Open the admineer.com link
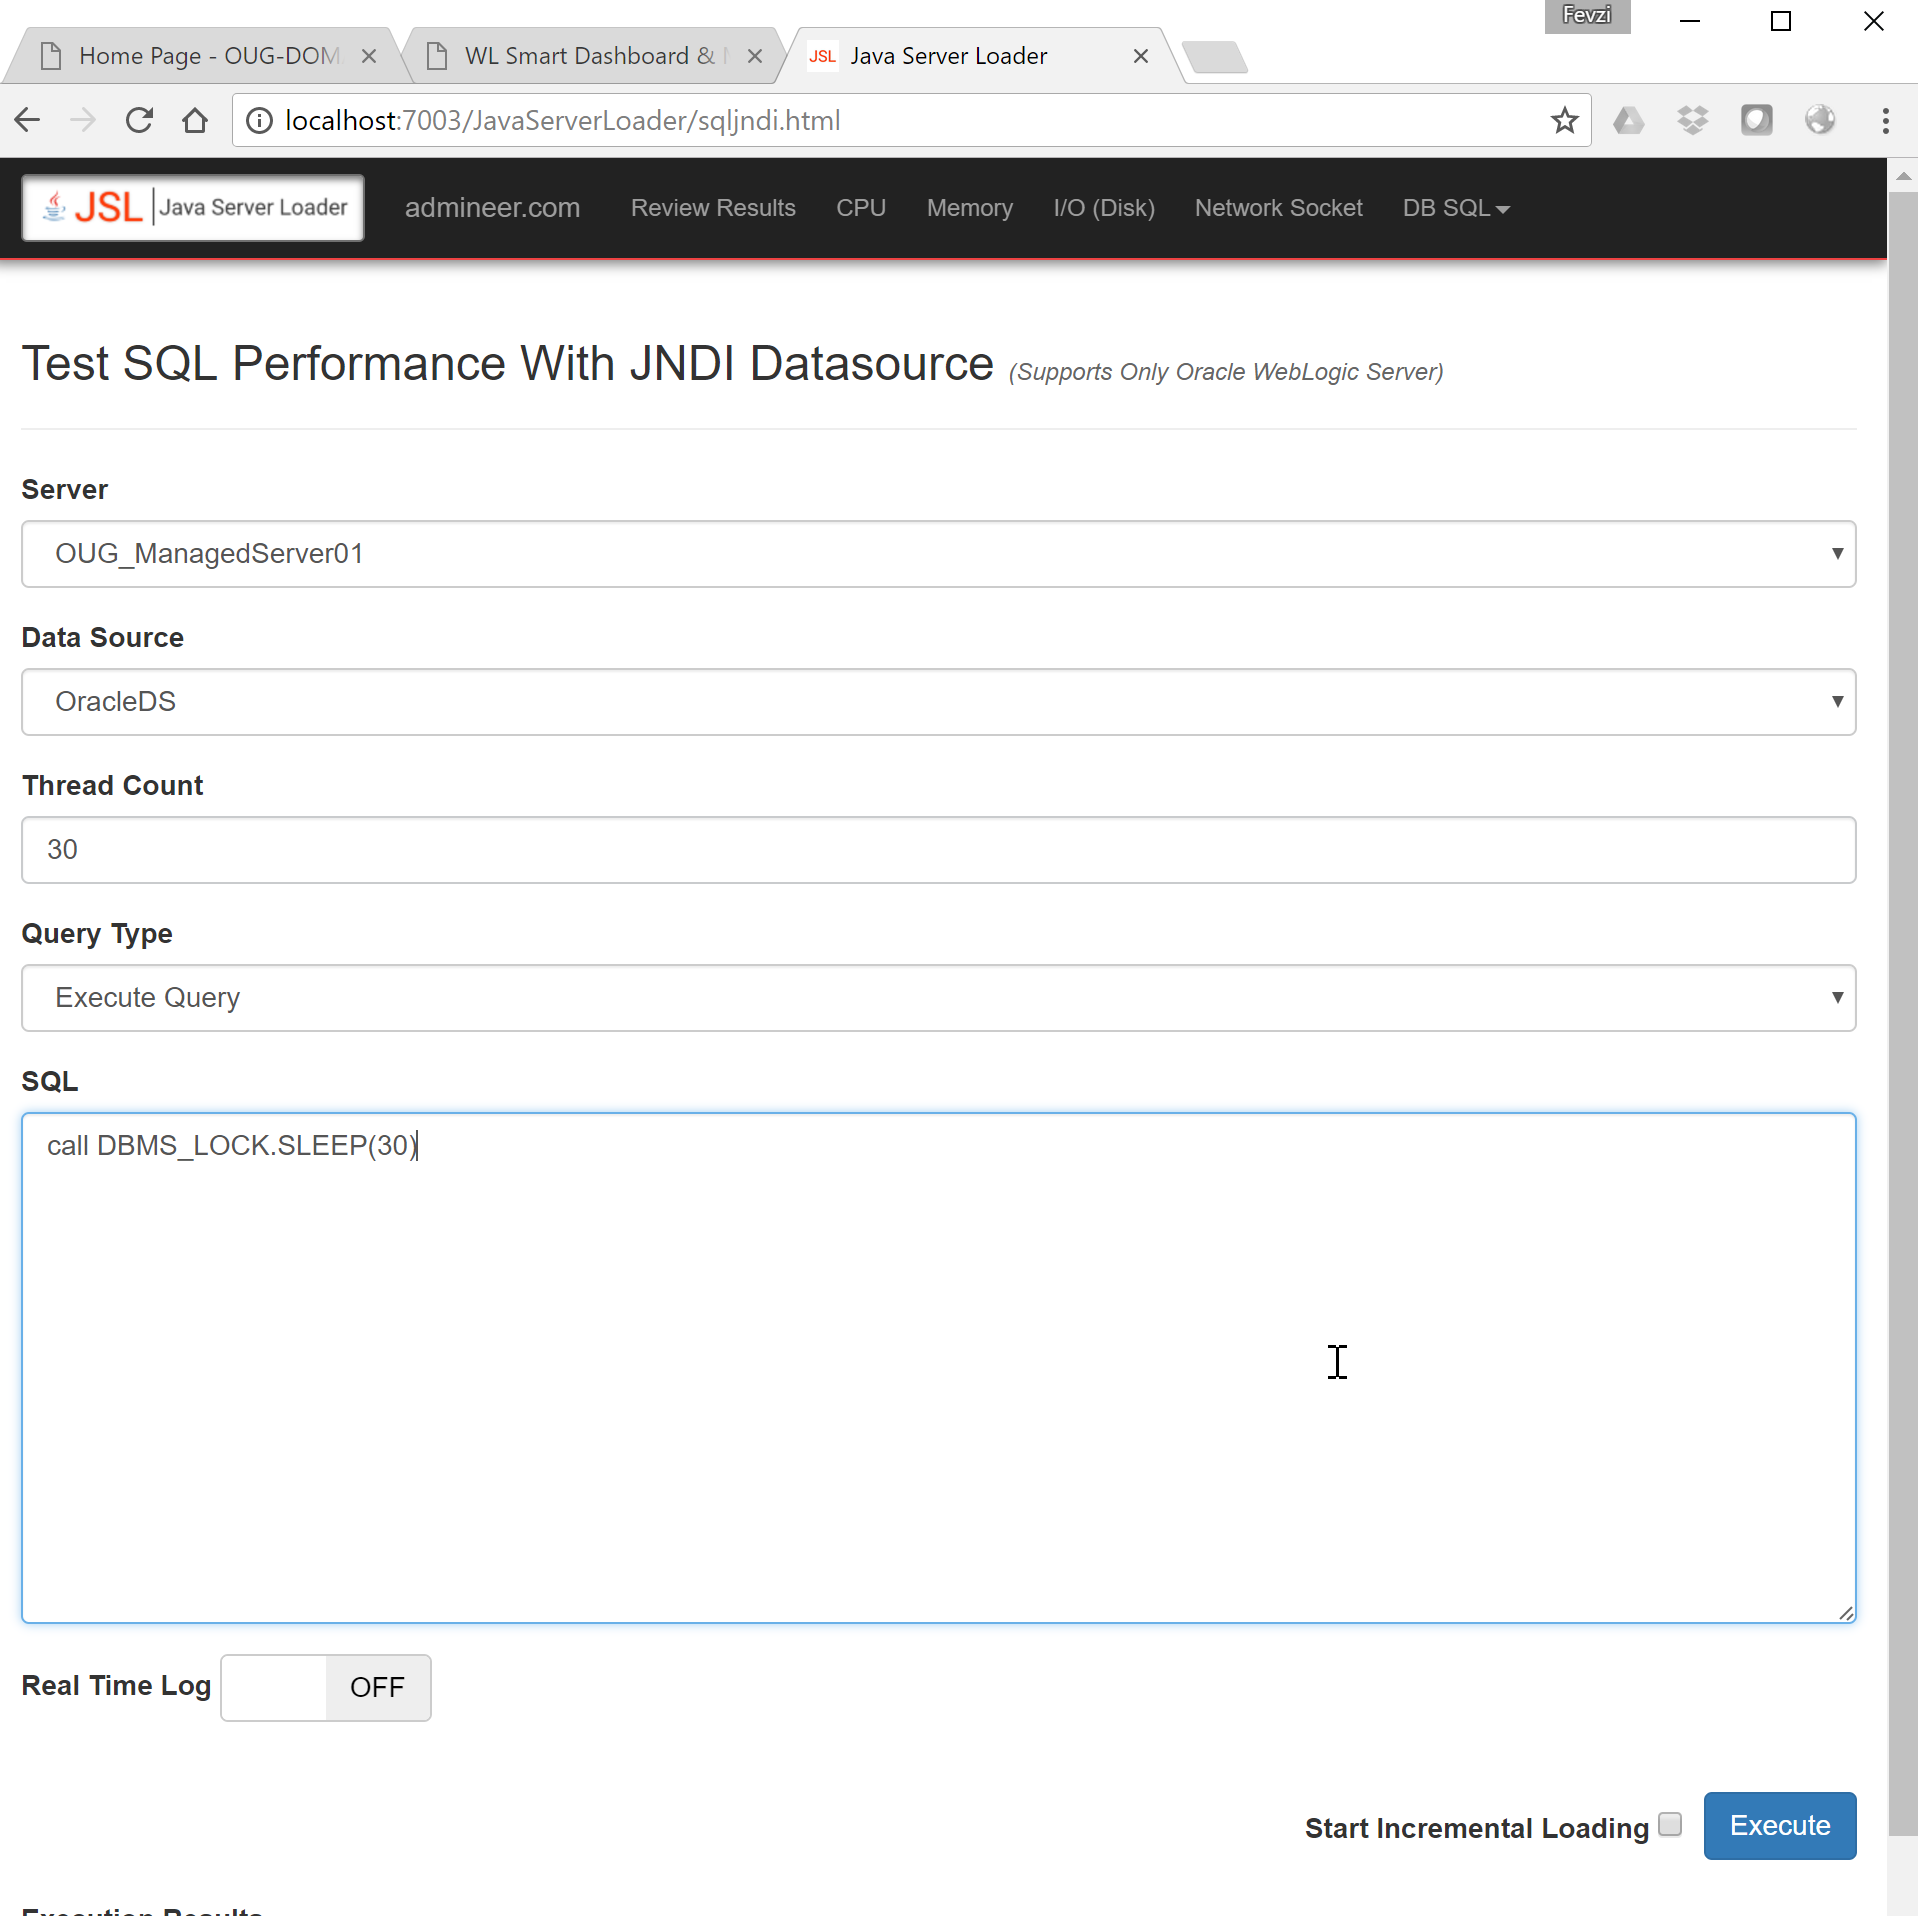 [x=492, y=207]
